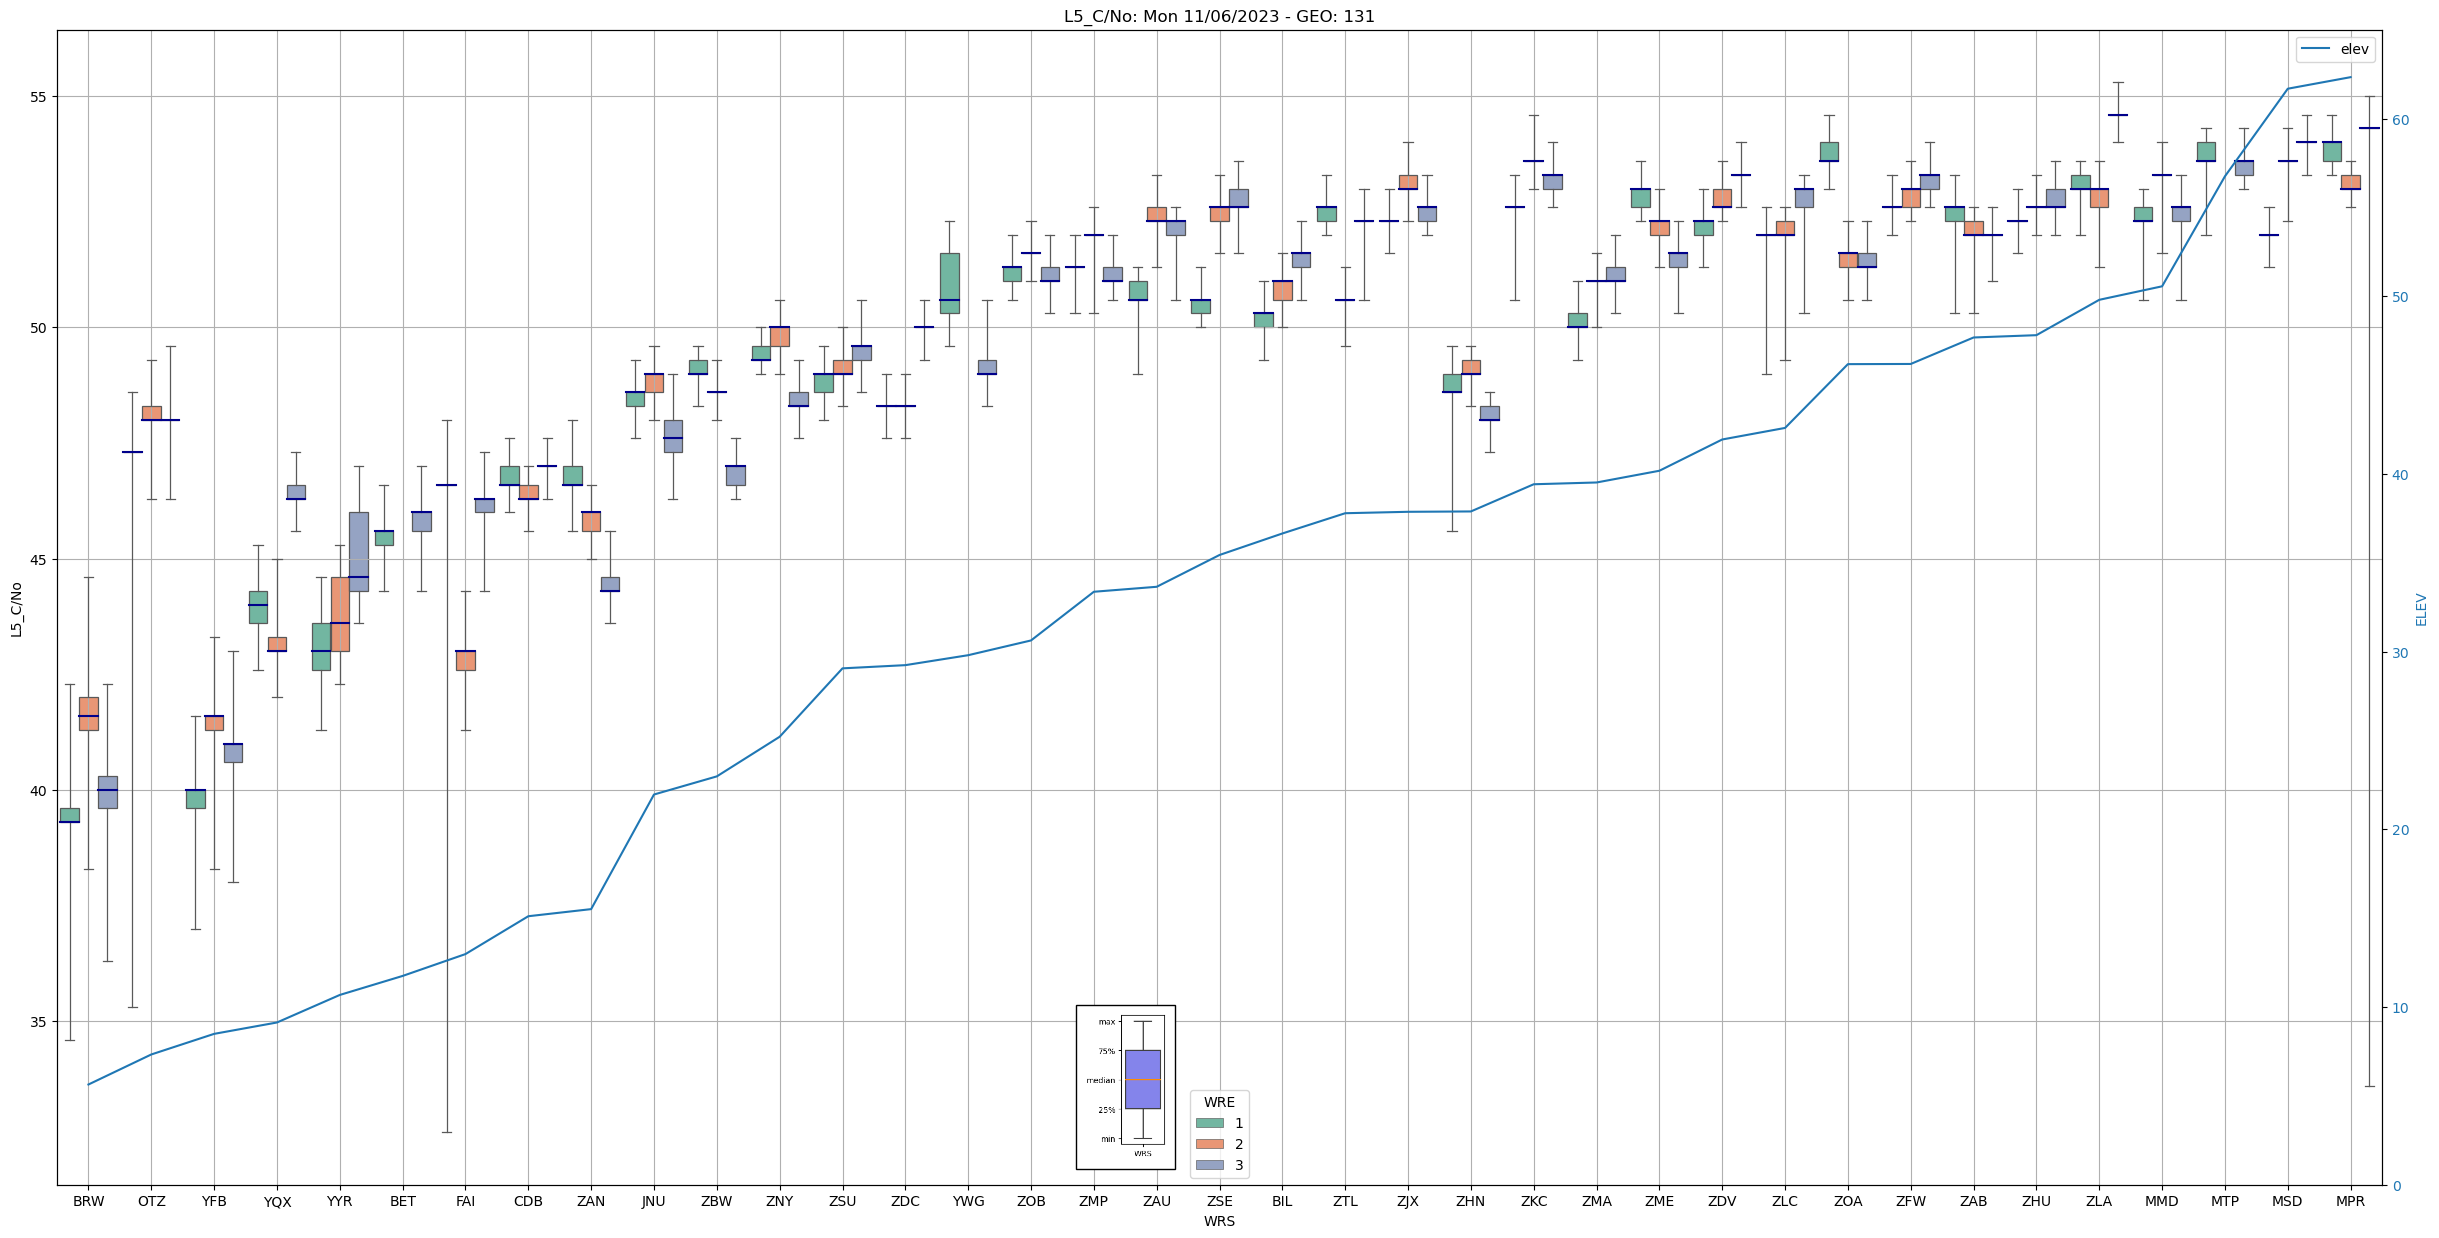Click the MPR station label
The width and height of the screenshot is (2439, 1238).
2351,1202
